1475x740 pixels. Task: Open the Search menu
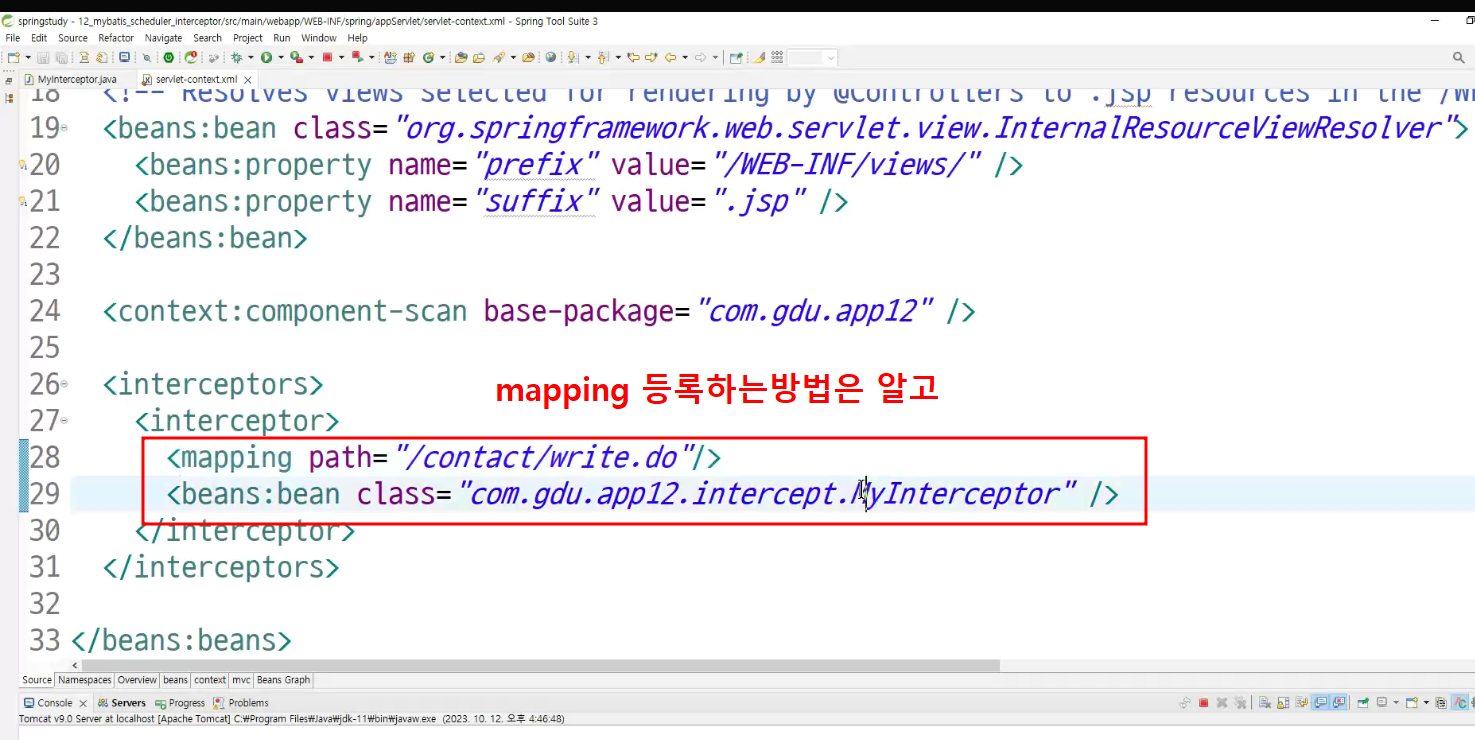point(207,38)
